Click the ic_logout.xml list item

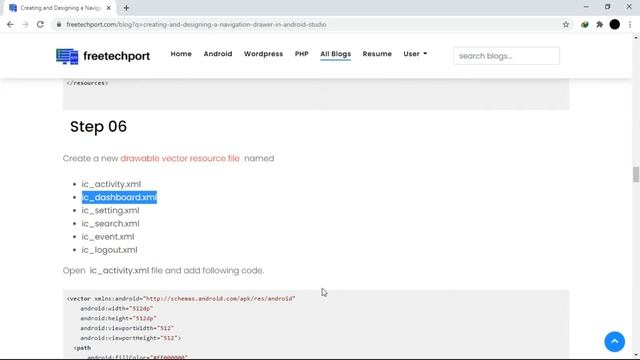(109, 250)
